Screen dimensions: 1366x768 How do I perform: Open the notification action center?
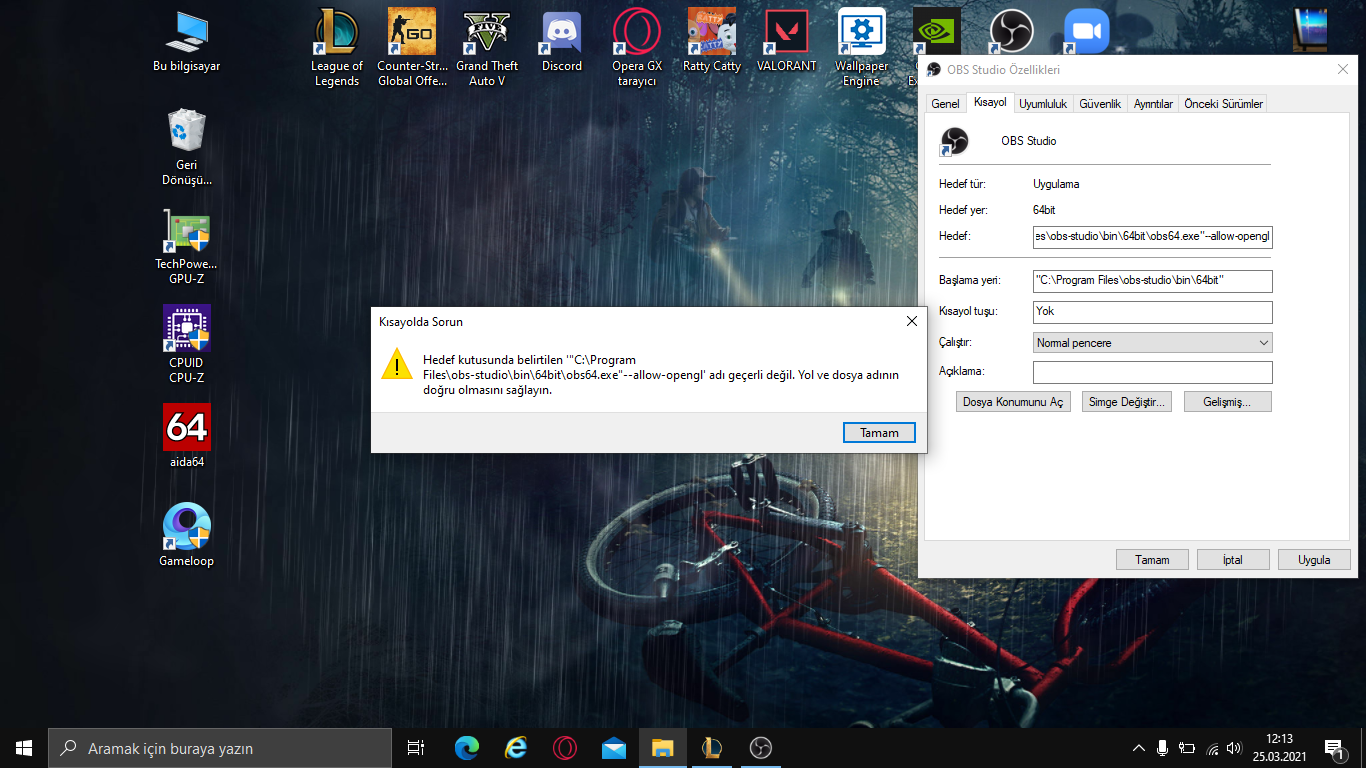pos(1333,748)
